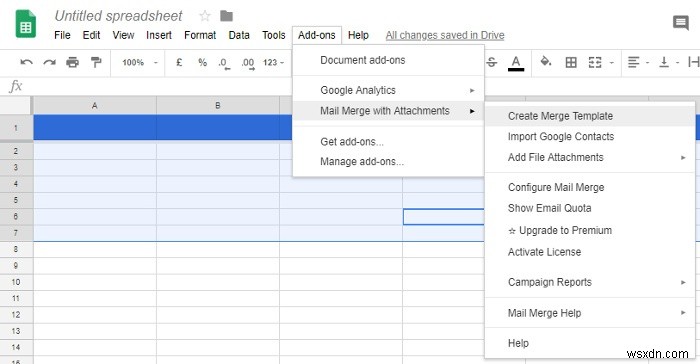This screenshot has height=364, width=700.
Task: Open merge cells dropdown arrow
Action: pyautogui.click(x=612, y=63)
